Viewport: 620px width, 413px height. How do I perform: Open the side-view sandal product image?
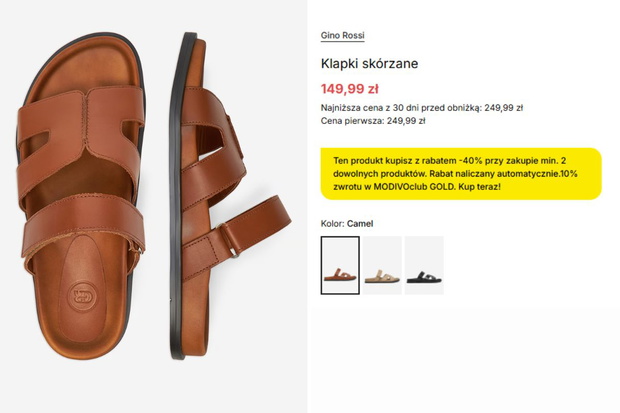229,196
